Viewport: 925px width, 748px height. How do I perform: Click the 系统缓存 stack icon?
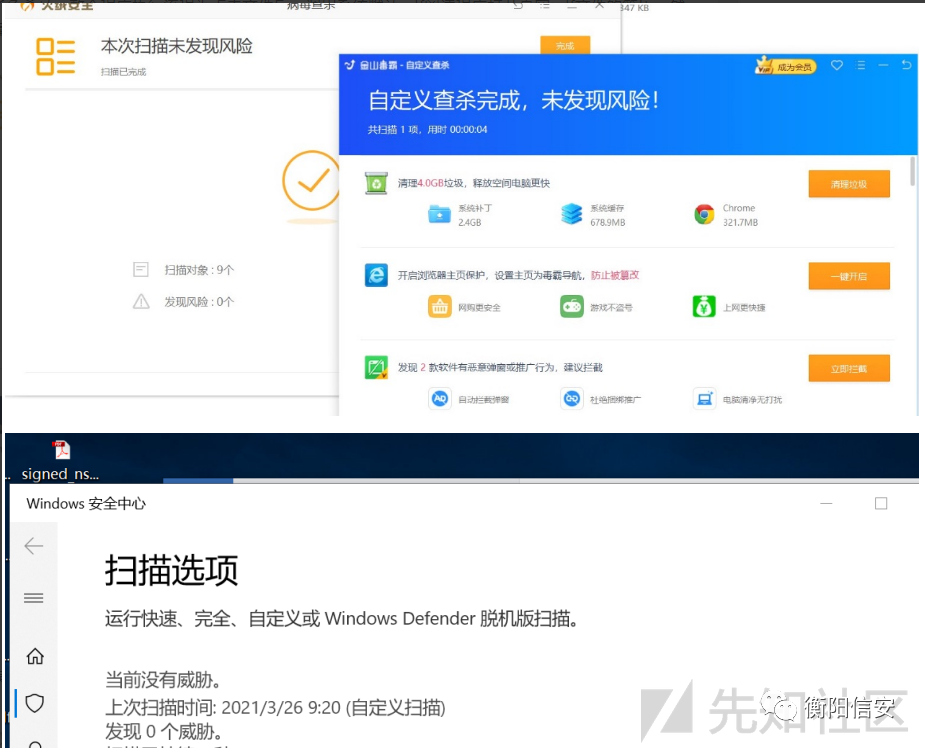[572, 214]
